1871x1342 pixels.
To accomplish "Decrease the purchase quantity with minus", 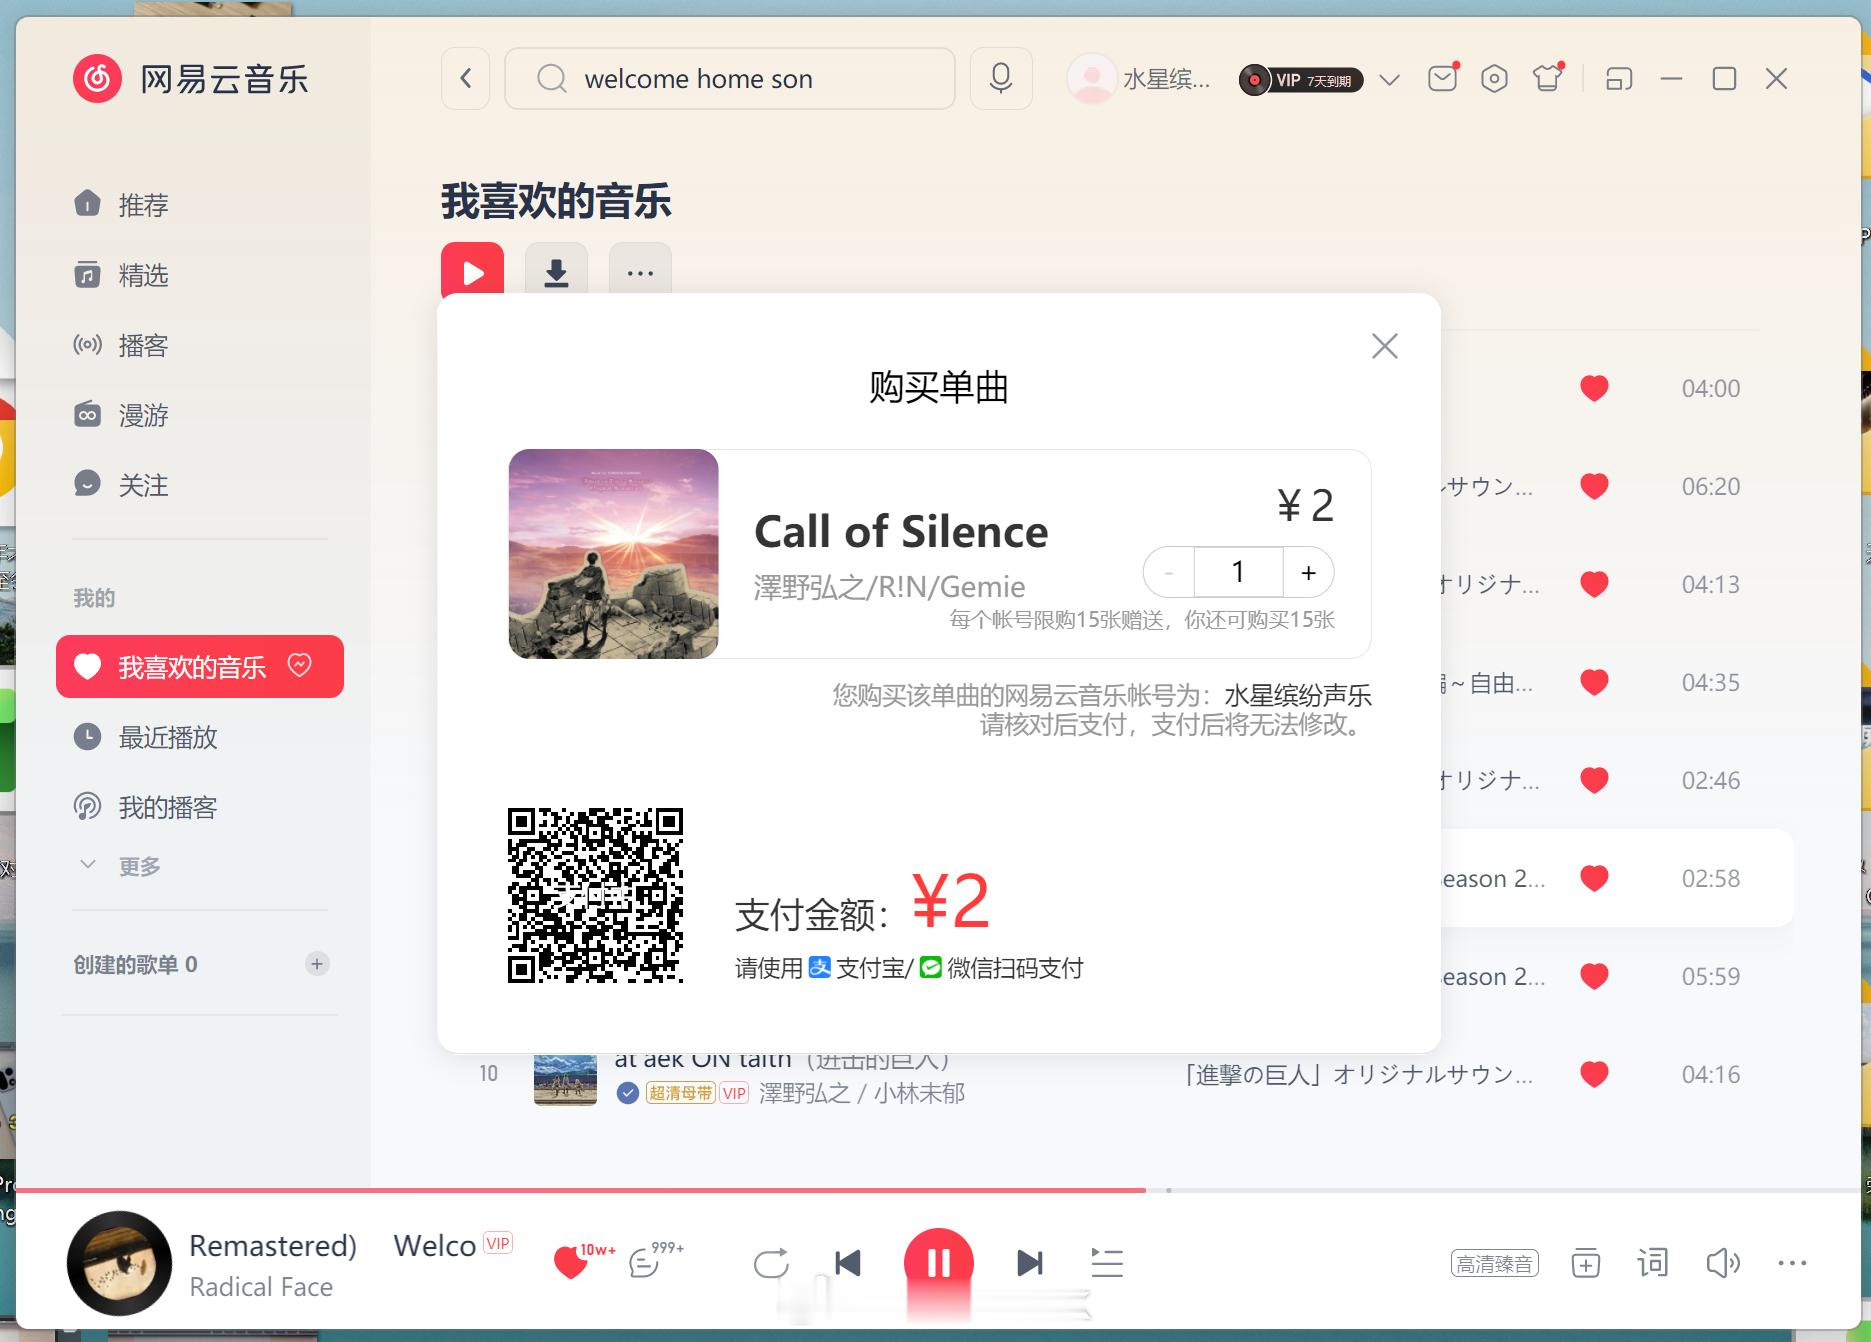I will (x=1168, y=573).
